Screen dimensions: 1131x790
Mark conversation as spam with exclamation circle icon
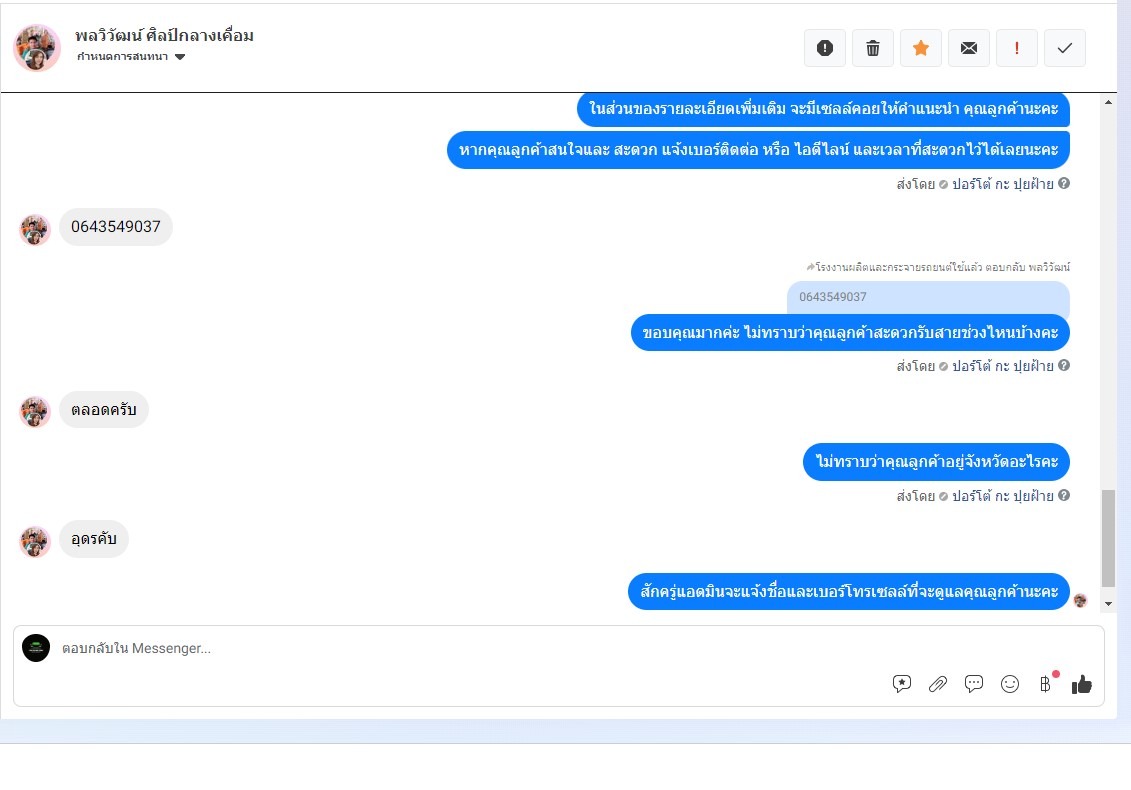pos(824,48)
